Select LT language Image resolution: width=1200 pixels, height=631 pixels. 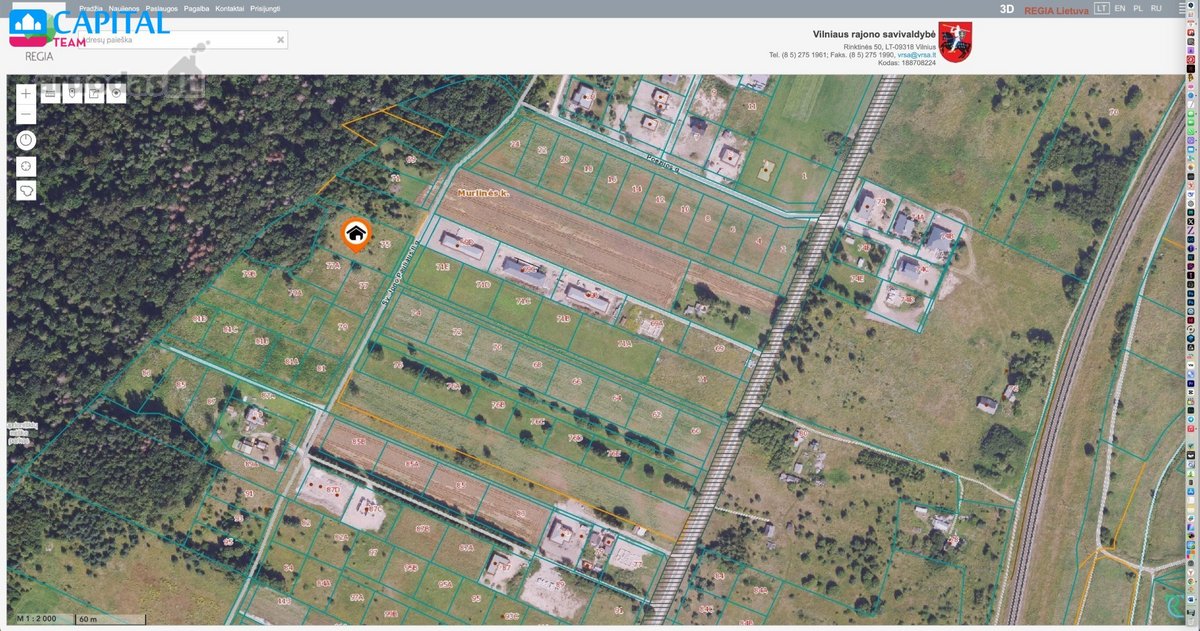click(x=1101, y=8)
